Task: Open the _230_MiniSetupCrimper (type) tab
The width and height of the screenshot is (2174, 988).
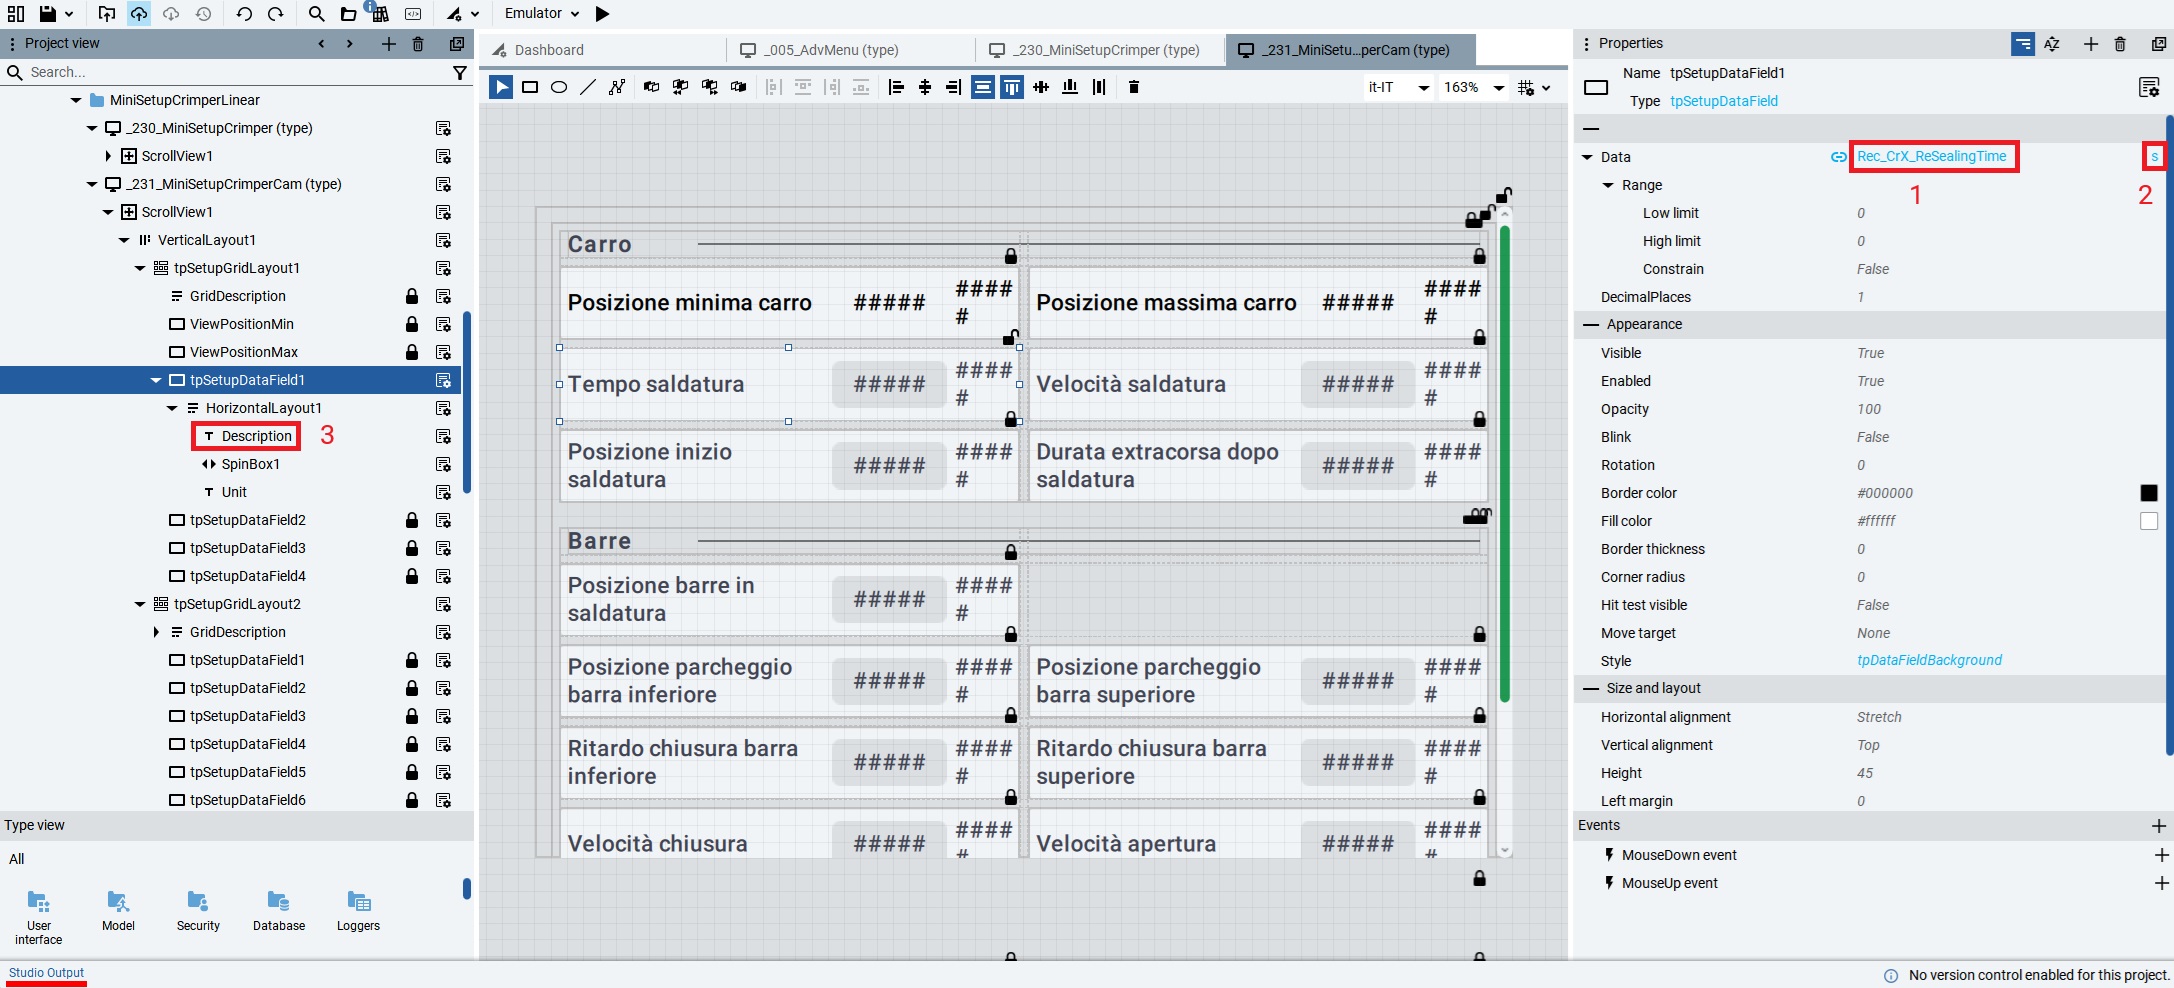Action: [x=1105, y=50]
